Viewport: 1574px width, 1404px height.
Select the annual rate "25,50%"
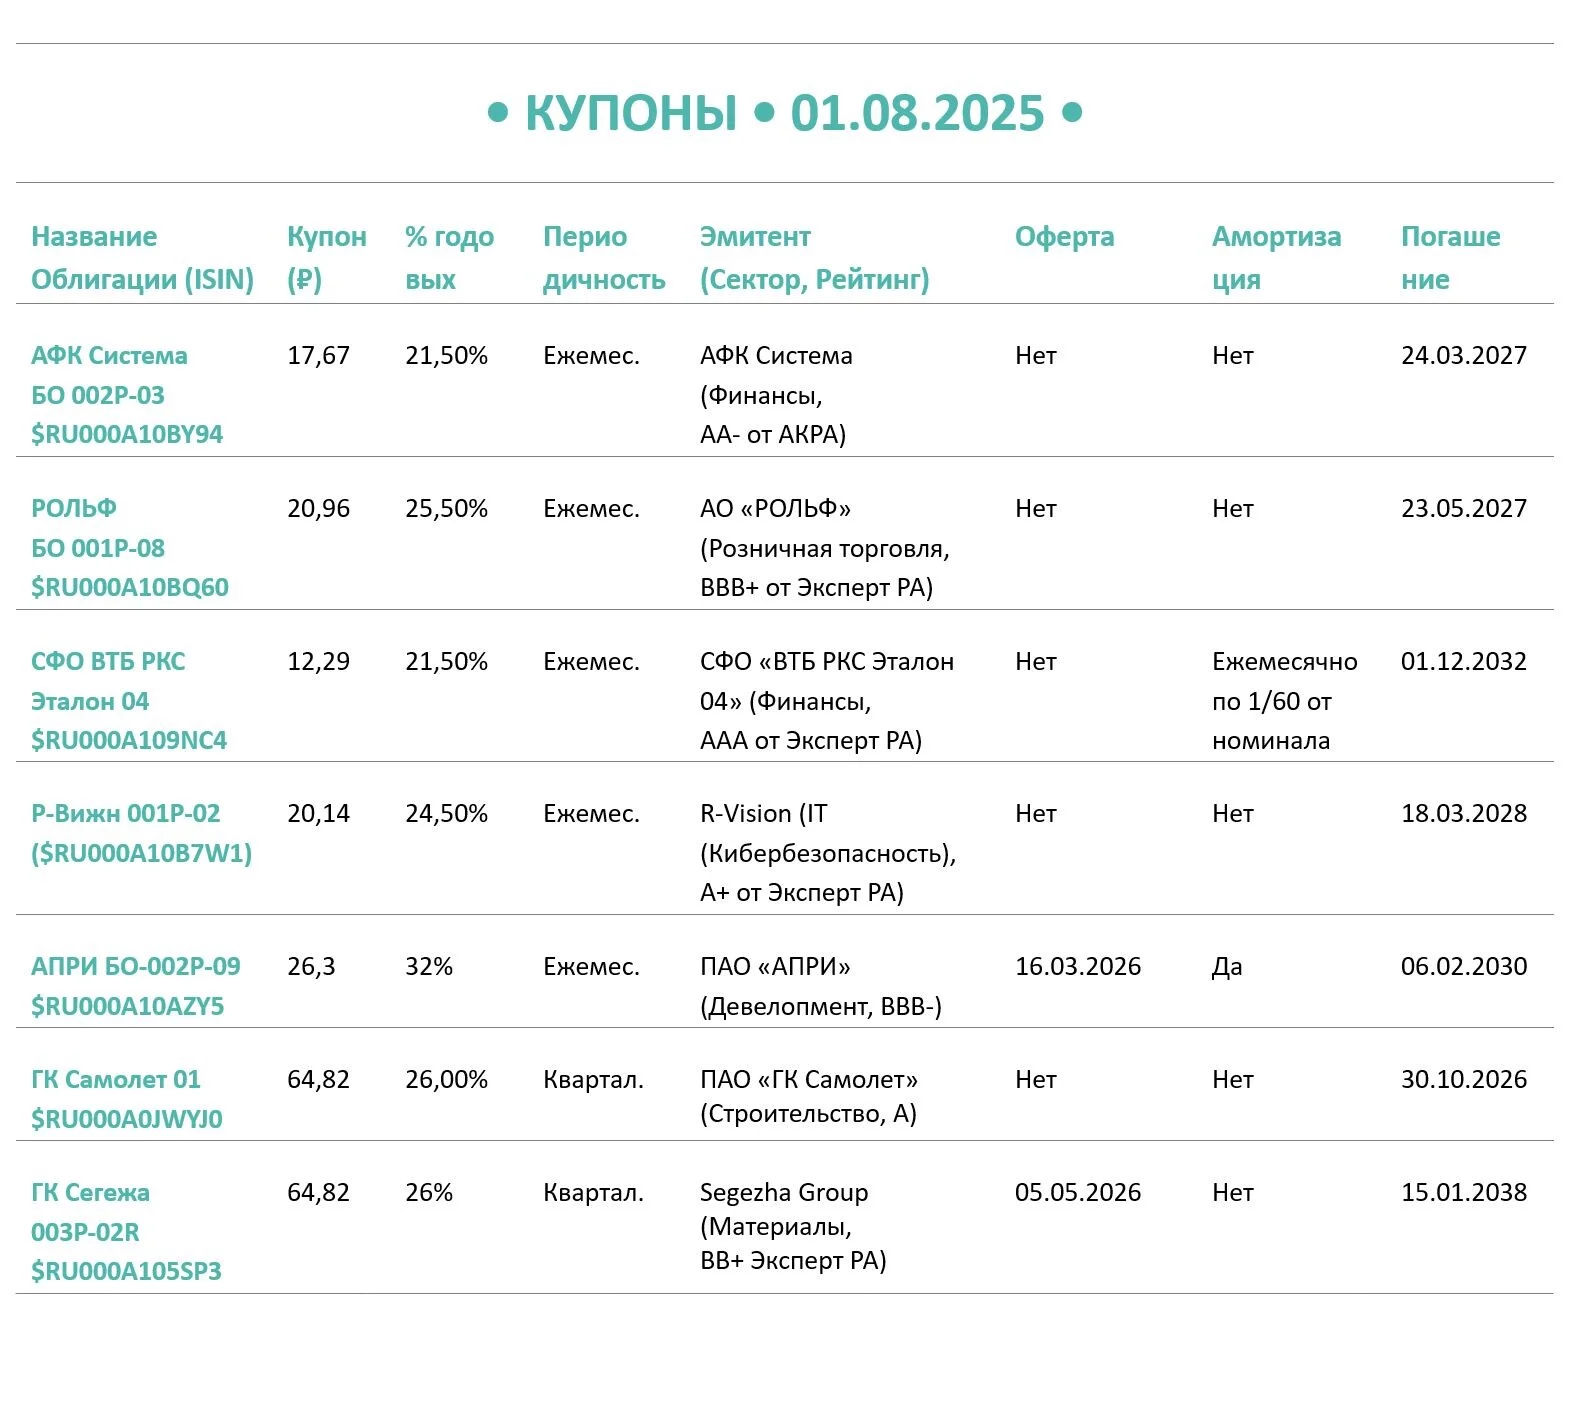(446, 509)
